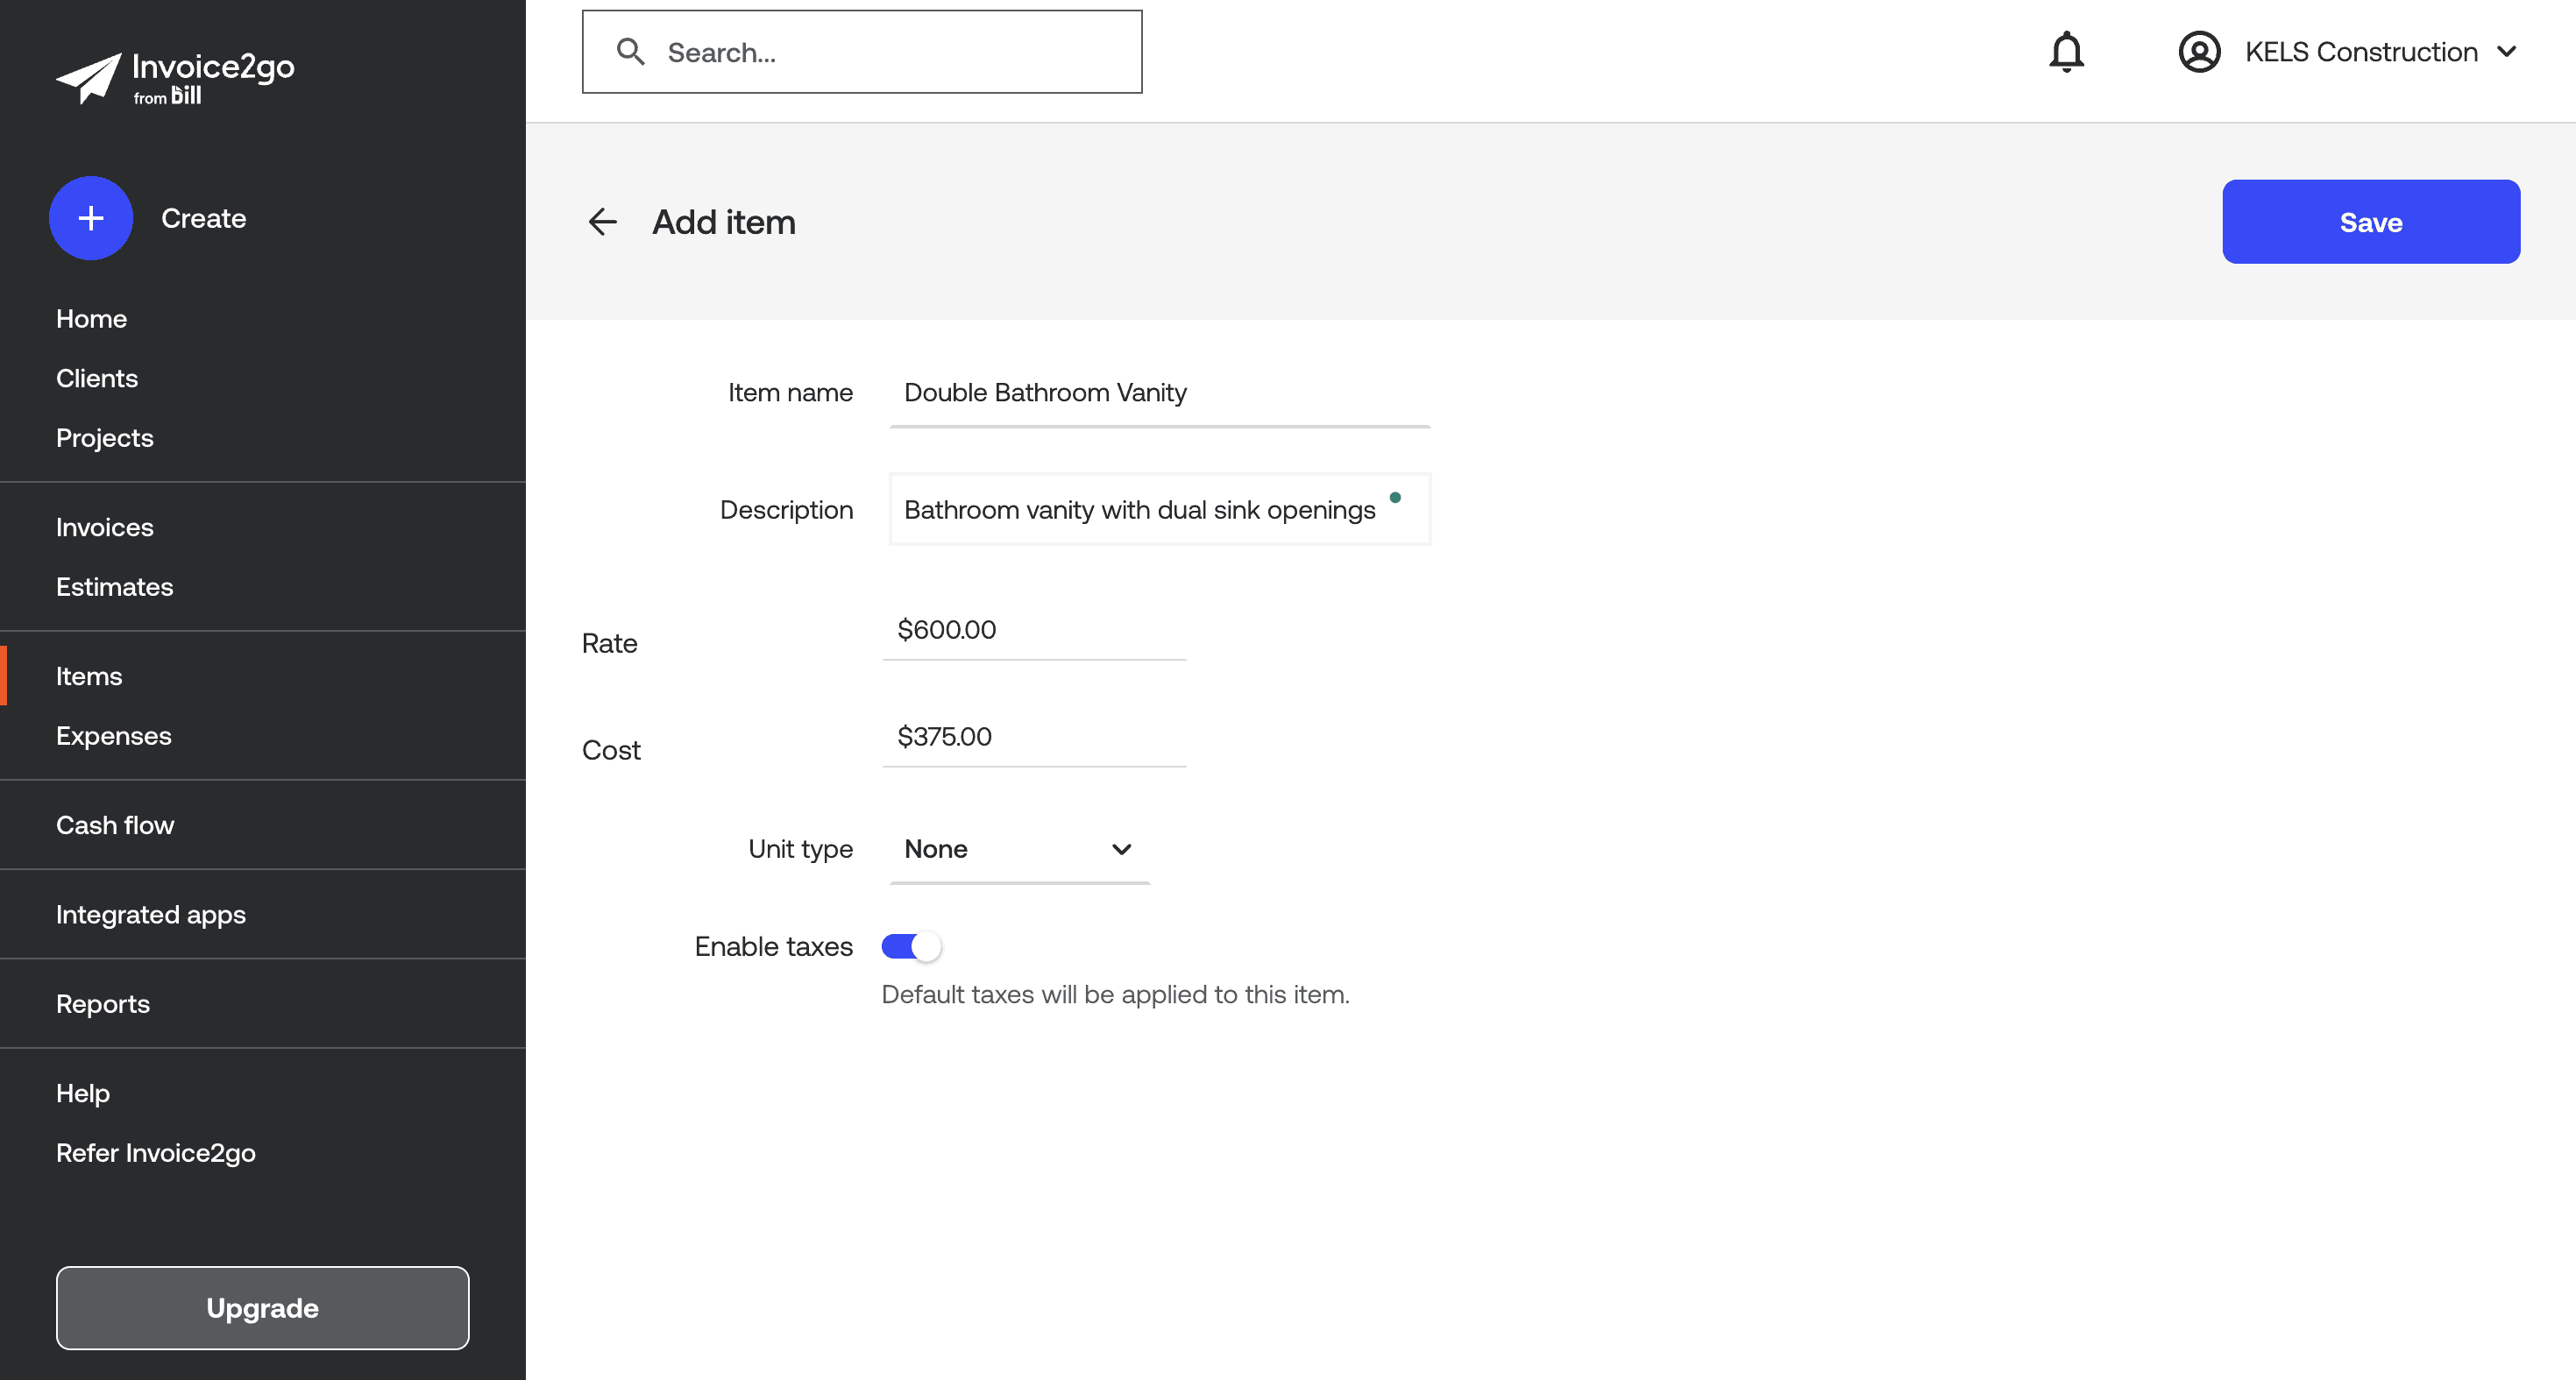Click the user account profile icon
2576x1380 pixels.
(2197, 51)
